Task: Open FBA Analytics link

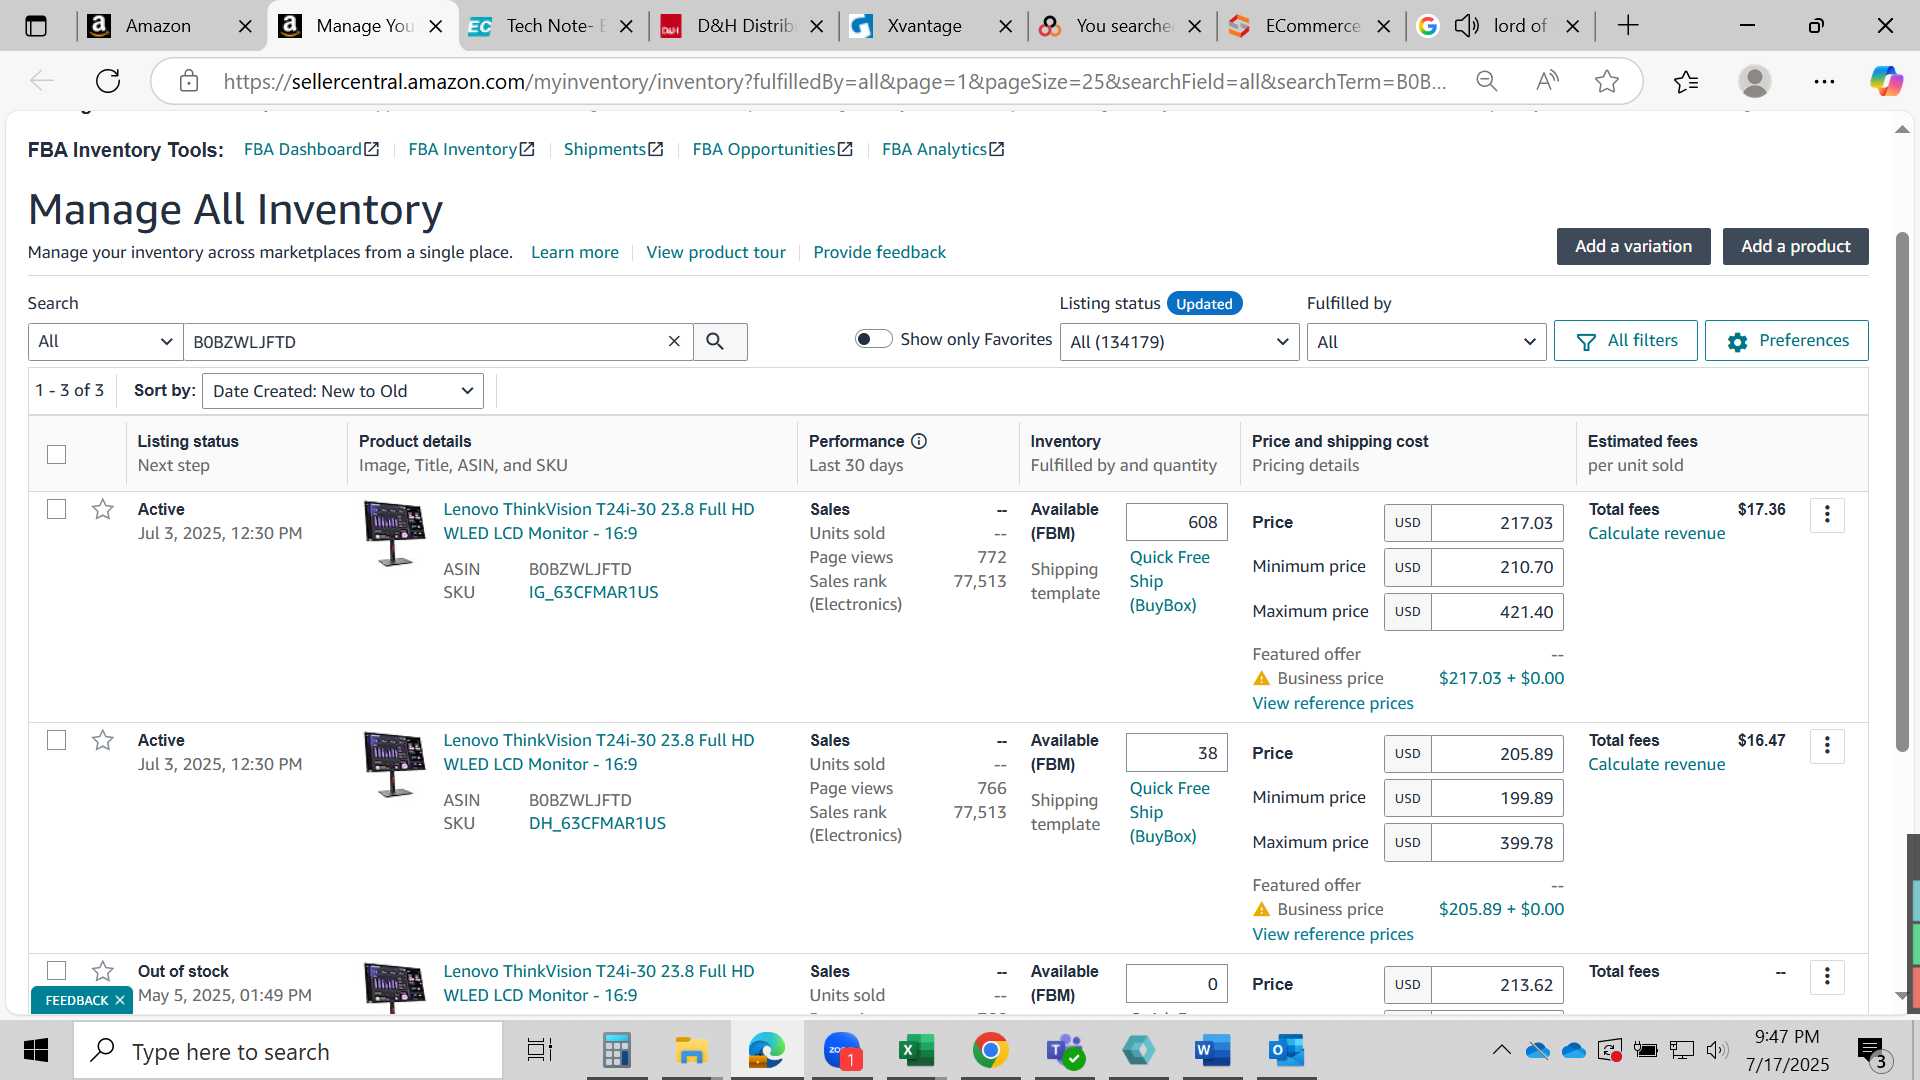Action: pyautogui.click(x=943, y=149)
